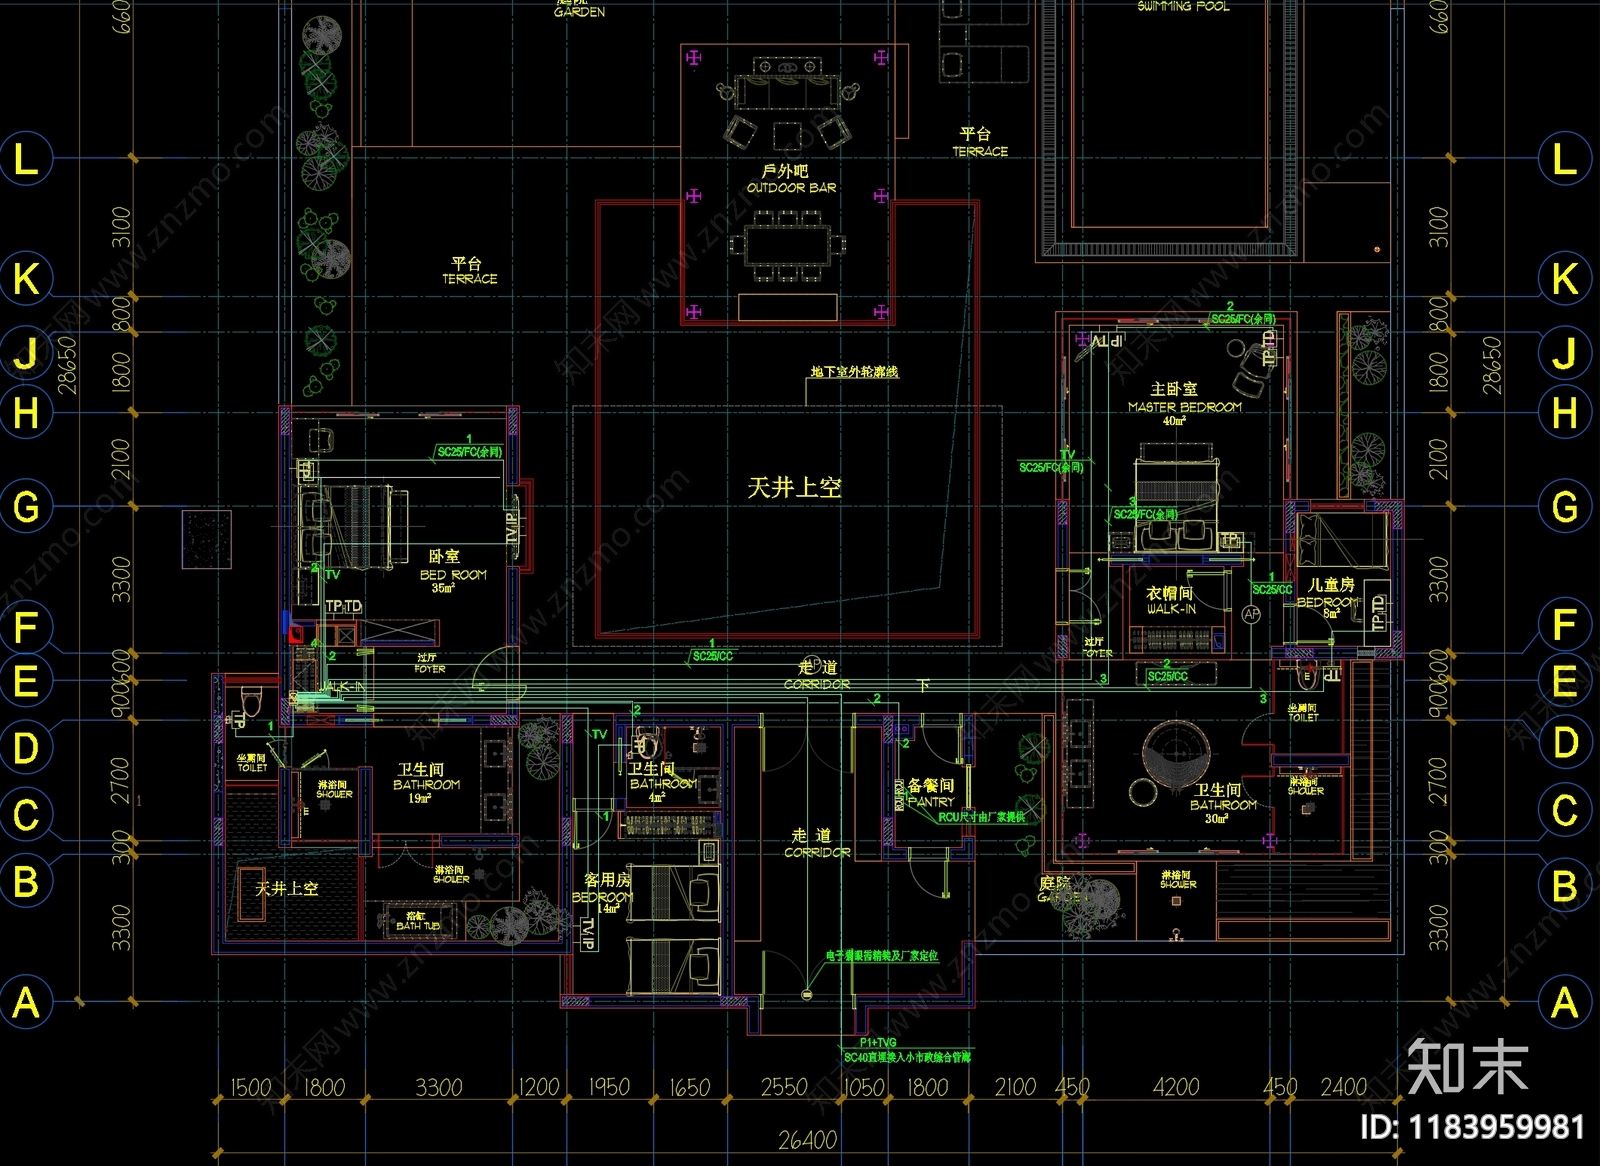Screen dimensions: 1600x1166
Task: Select the 电子猫眼需精装及厂家定位 annotation
Action: (x=882, y=956)
